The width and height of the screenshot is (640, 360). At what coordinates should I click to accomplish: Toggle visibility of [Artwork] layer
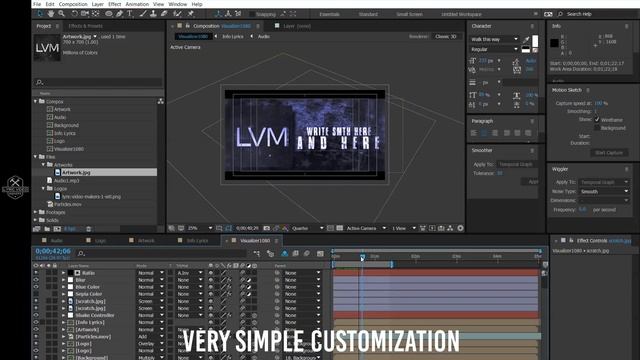(x=36, y=329)
